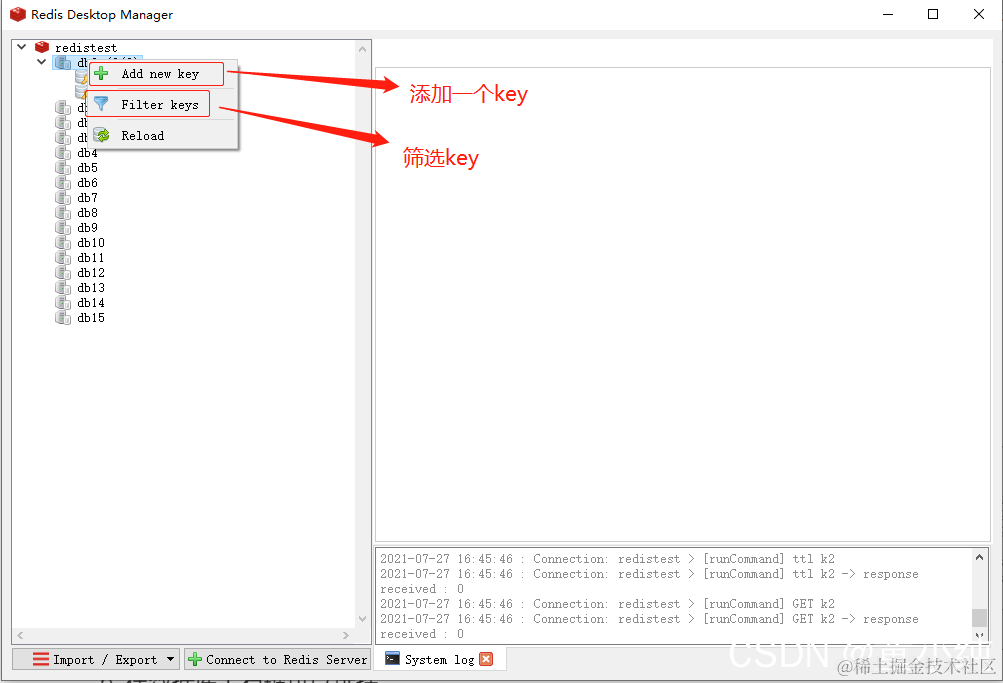Screen dimensions: 1003x683
Task: Click the Reload refresh icon
Action: pos(101,135)
